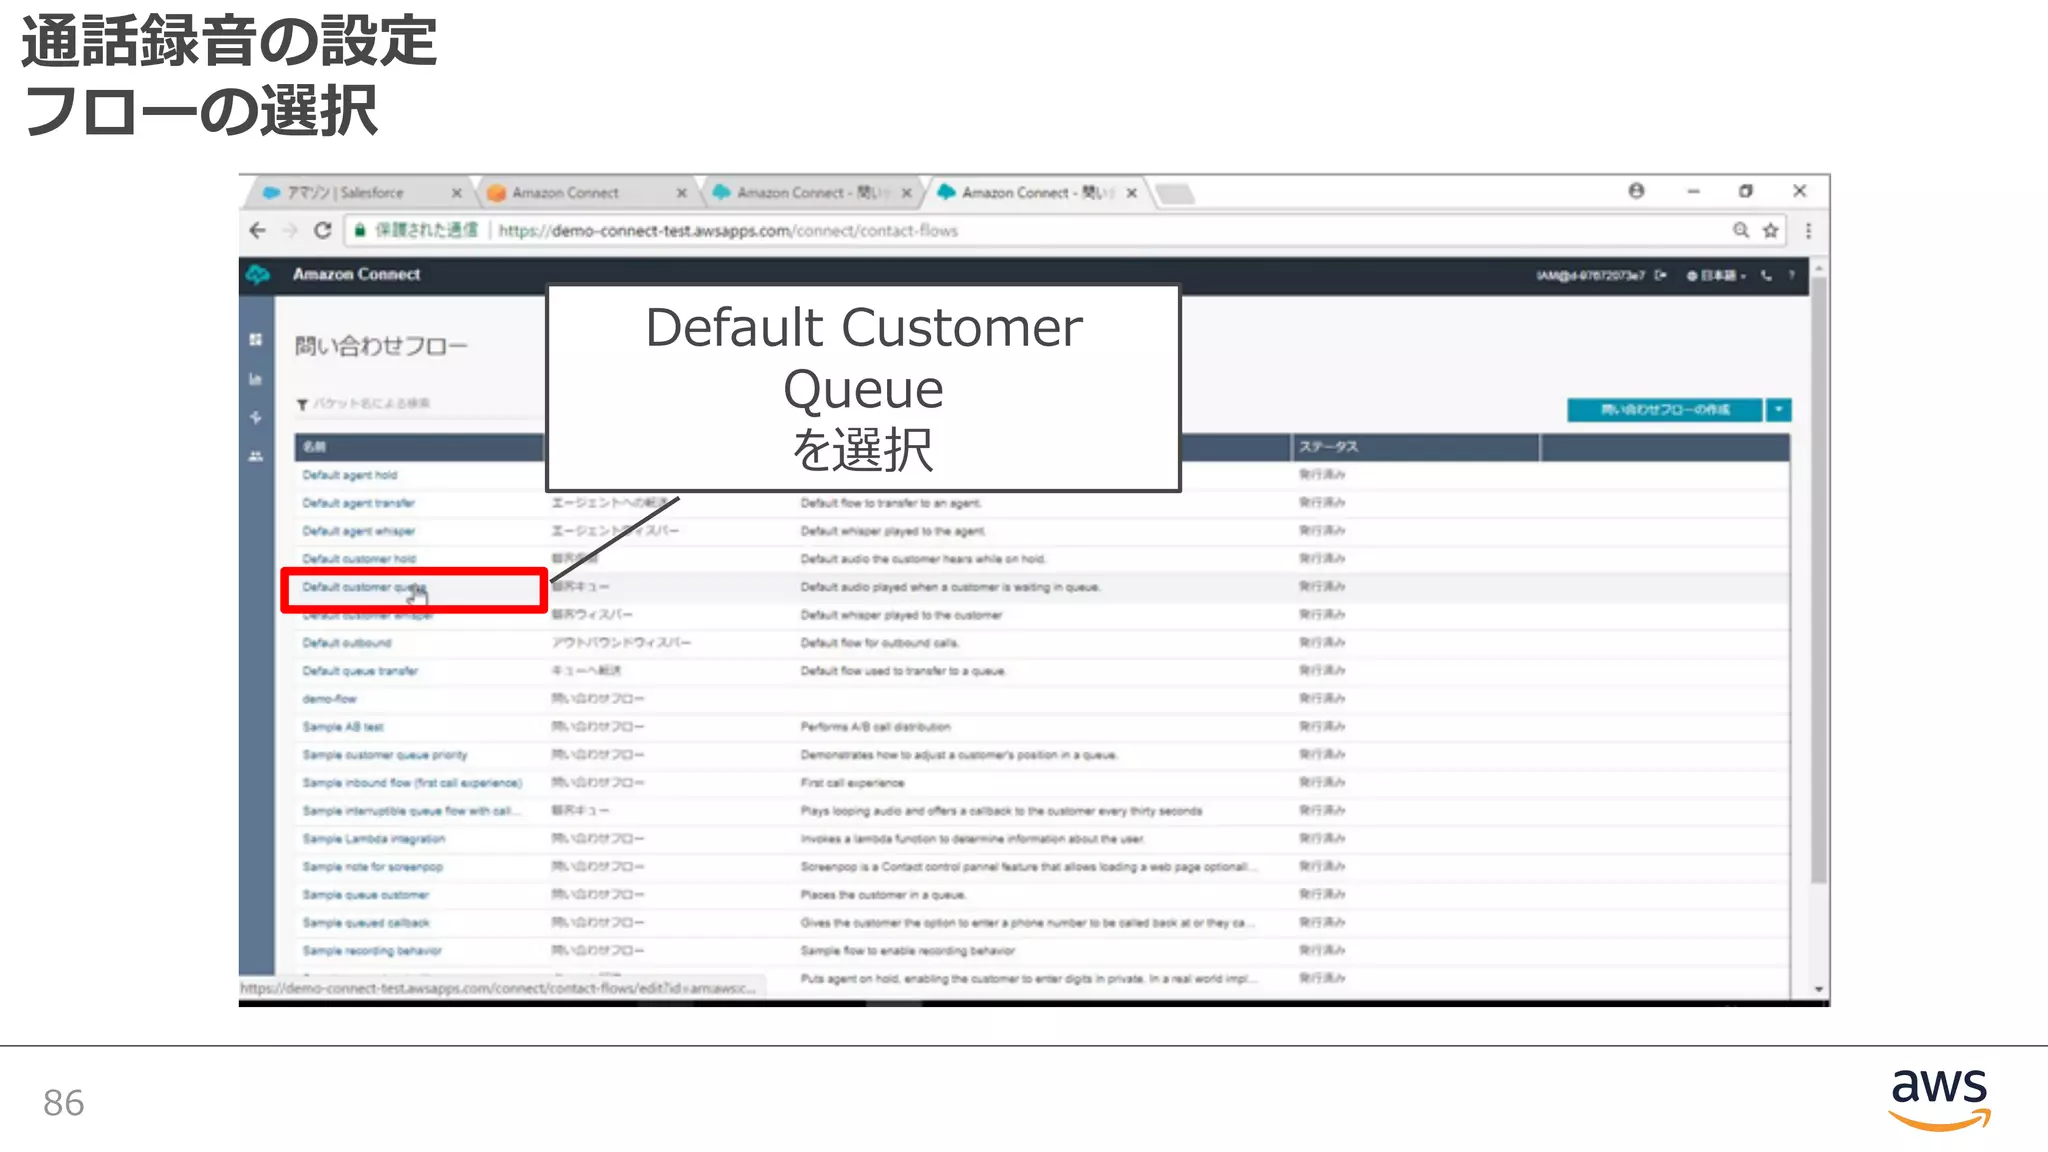Open the demo-flow link
This screenshot has width=2048, height=1152.
pos(329,699)
